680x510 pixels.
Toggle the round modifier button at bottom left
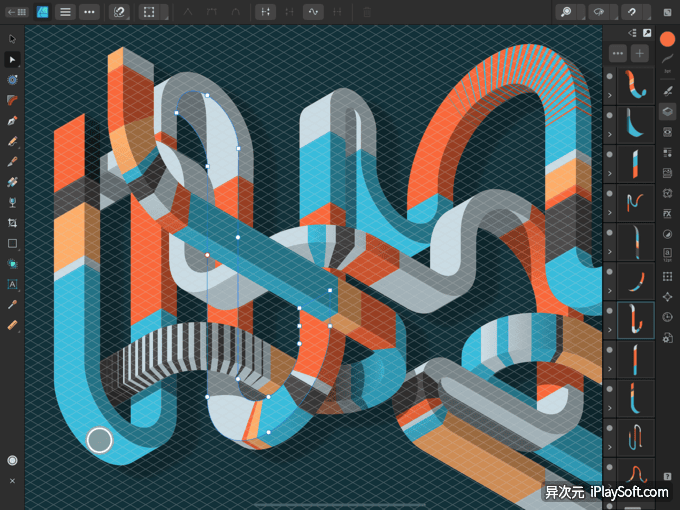coord(13,461)
